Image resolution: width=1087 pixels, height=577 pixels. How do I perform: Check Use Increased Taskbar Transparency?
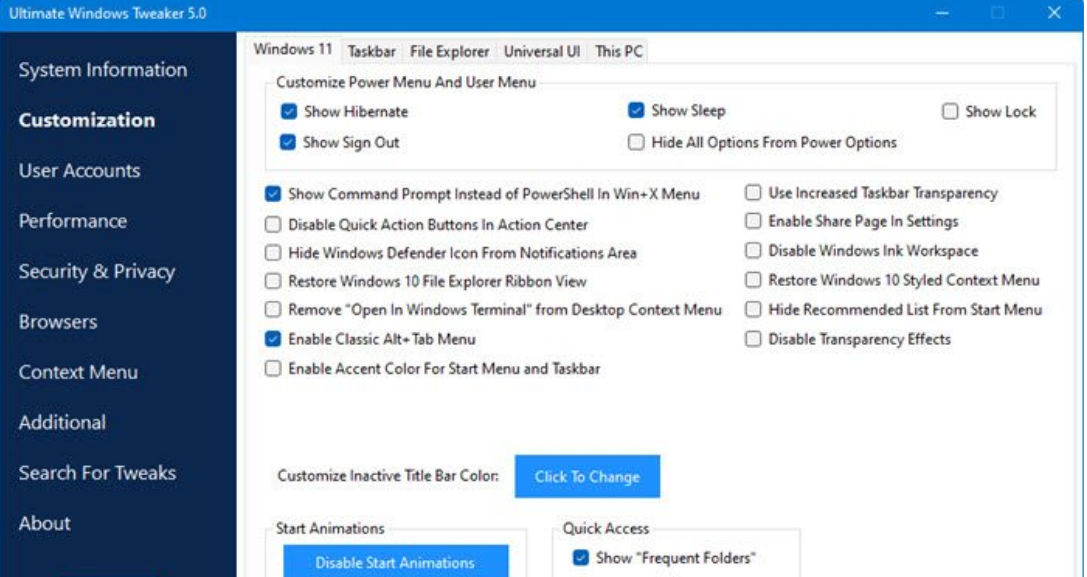[x=753, y=193]
